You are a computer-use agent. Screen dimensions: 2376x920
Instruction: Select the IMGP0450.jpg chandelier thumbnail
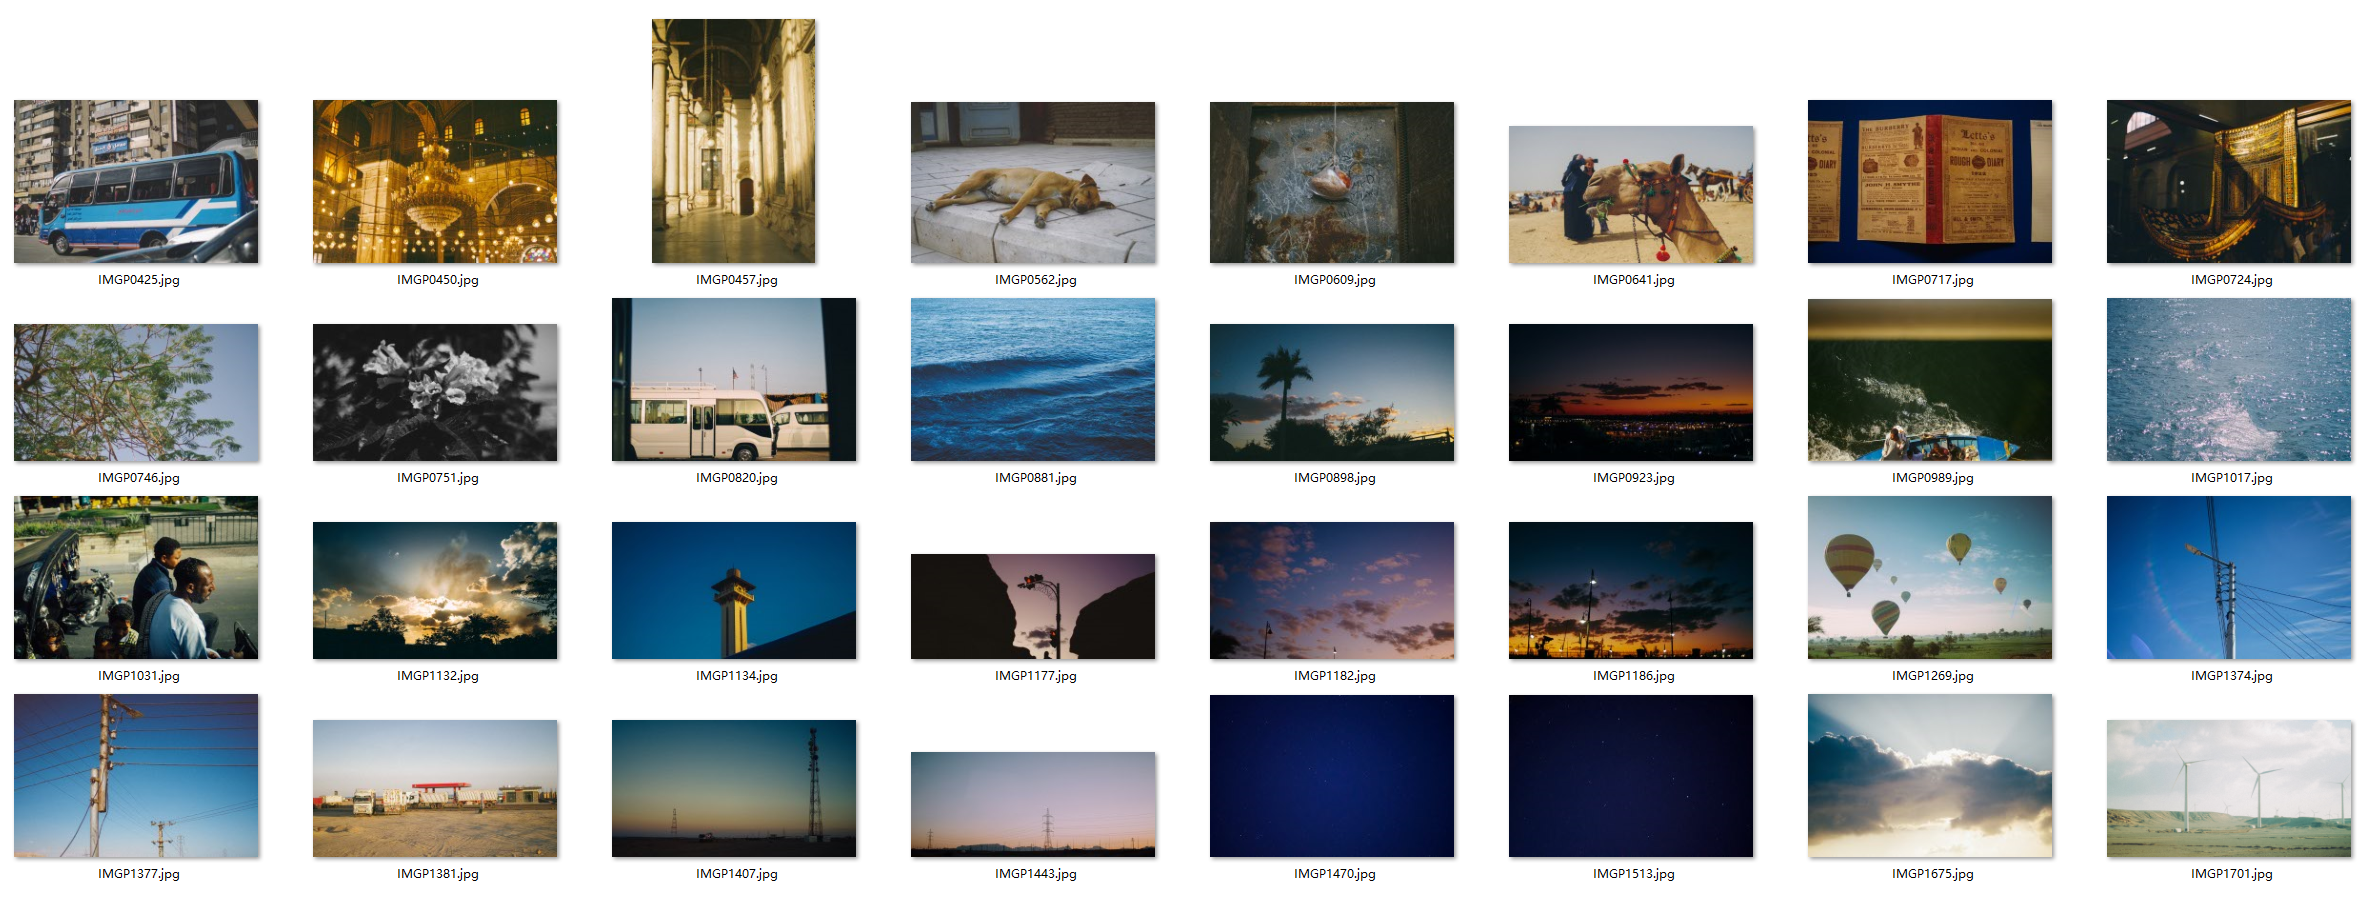pyautogui.click(x=435, y=181)
